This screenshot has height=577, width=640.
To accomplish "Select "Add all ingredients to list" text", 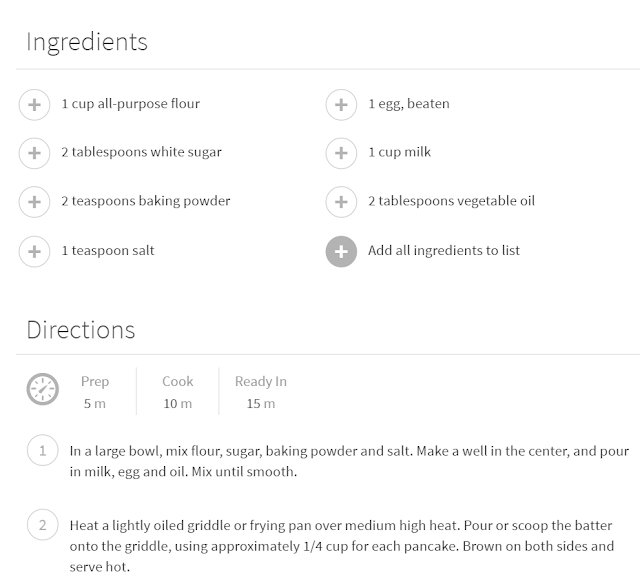I will [443, 251].
